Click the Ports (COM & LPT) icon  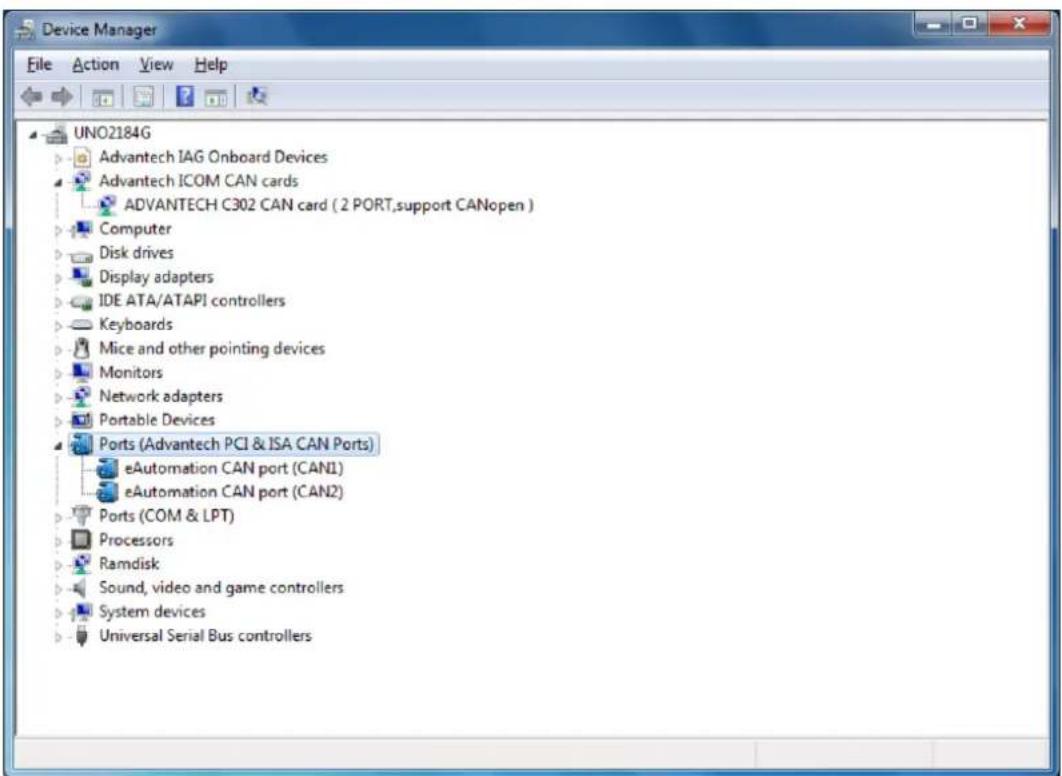pos(81,515)
